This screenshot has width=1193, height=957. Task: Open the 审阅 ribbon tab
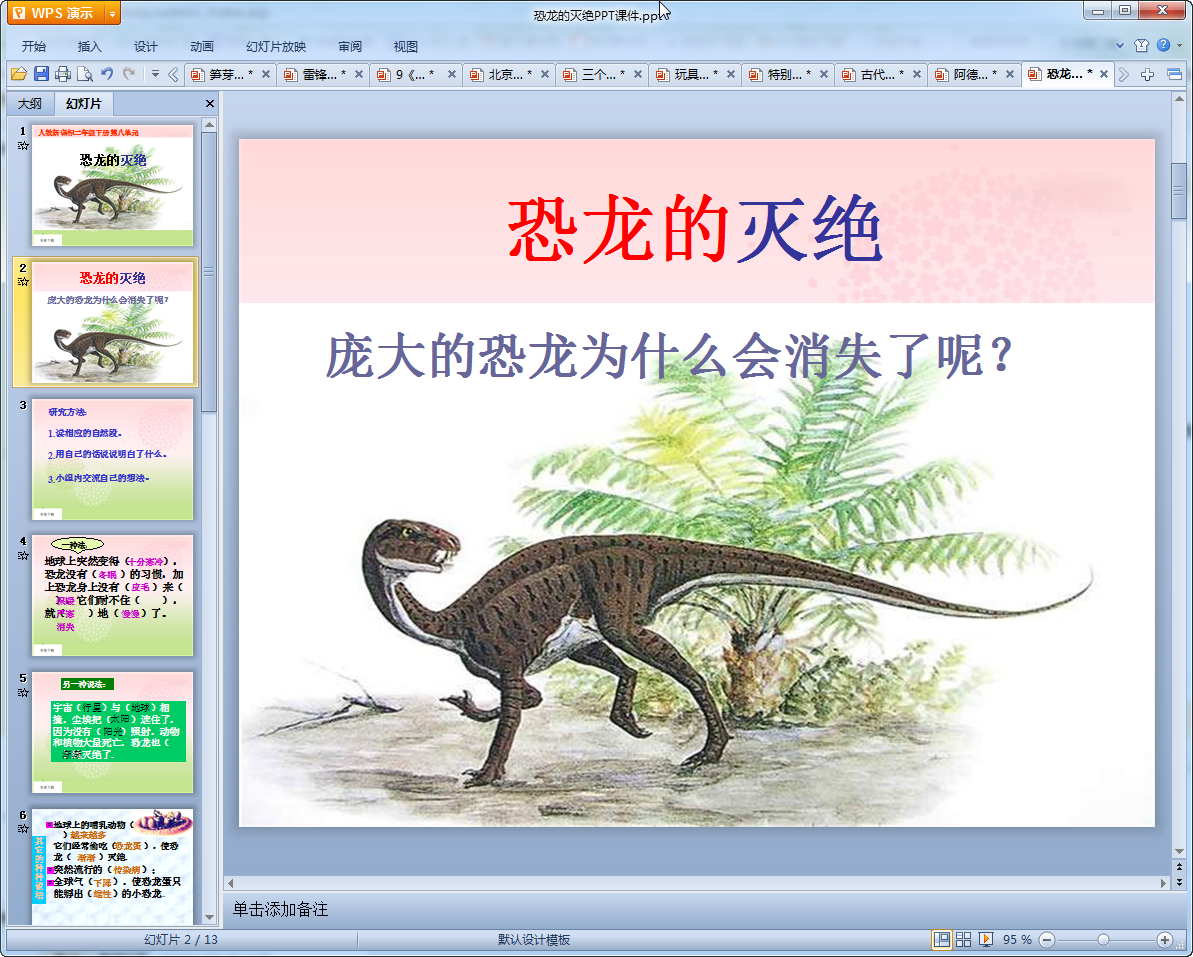350,46
